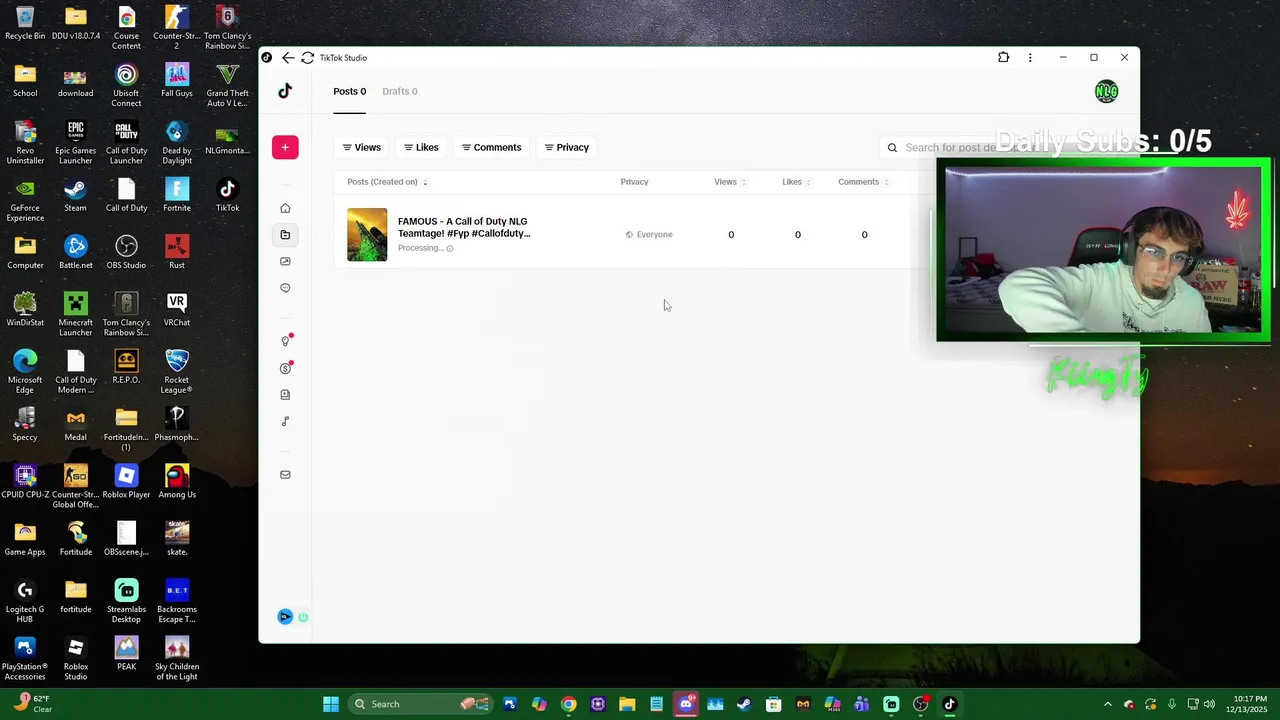Open Steam desktop shortcut

pyautogui.click(x=75, y=195)
